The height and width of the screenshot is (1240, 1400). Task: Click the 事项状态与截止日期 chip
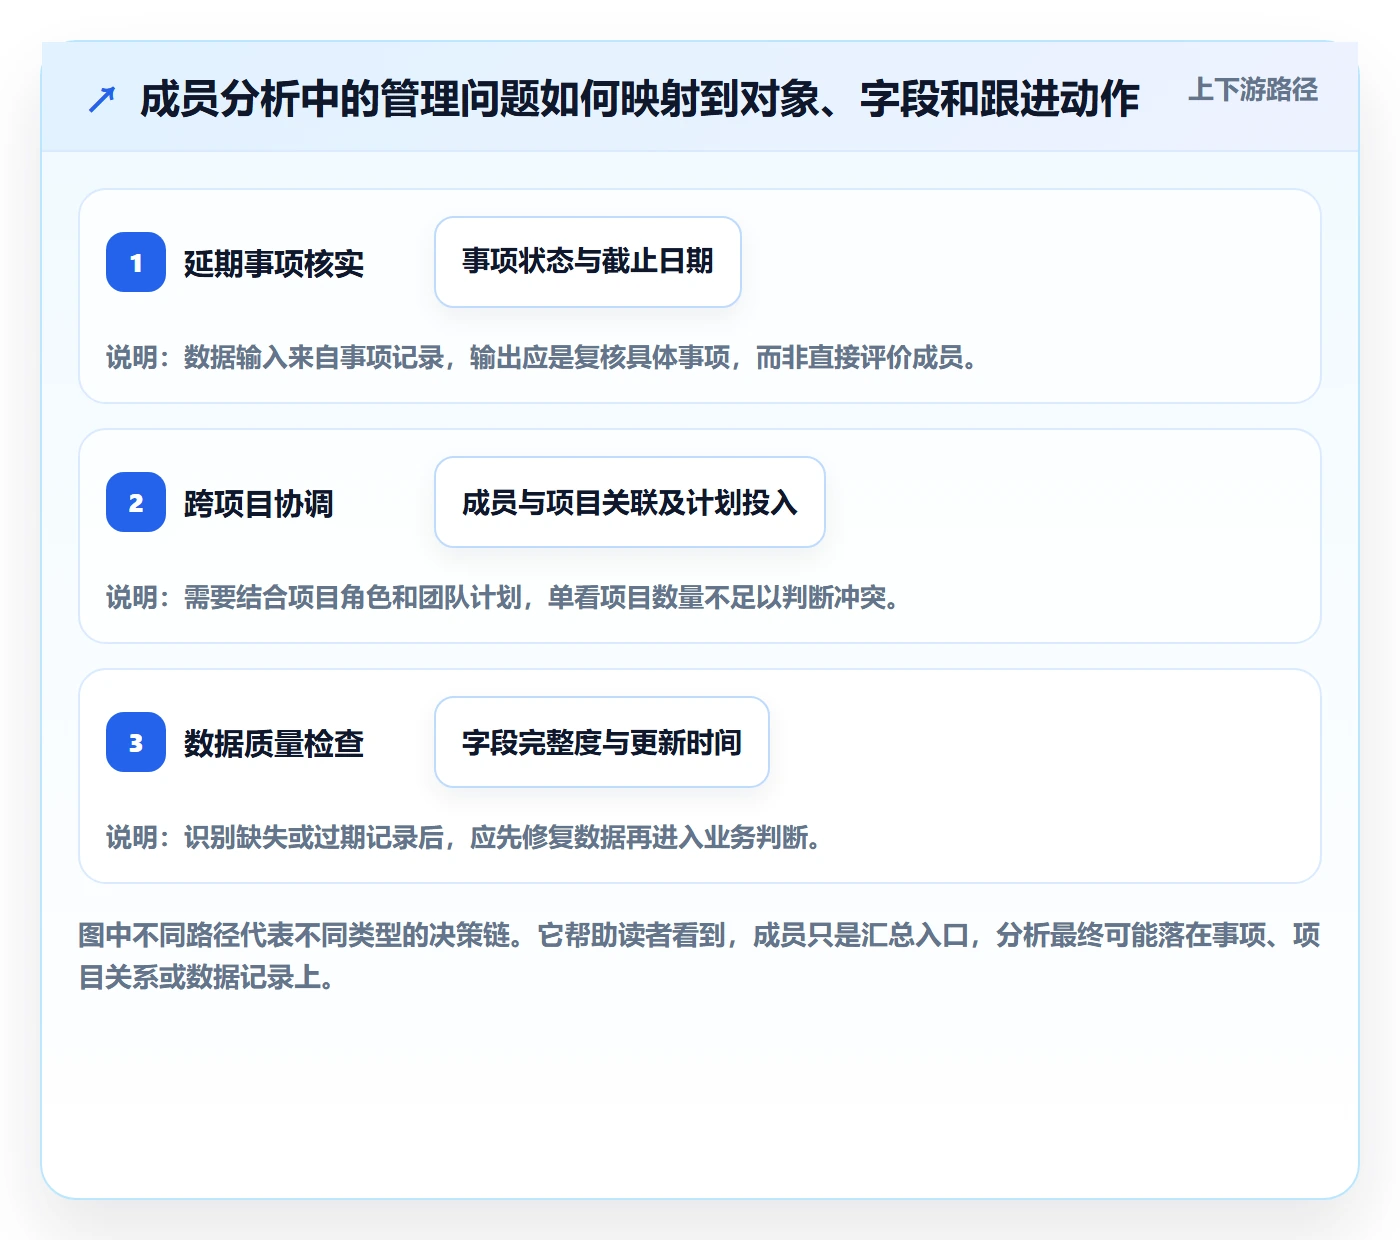coord(588,262)
